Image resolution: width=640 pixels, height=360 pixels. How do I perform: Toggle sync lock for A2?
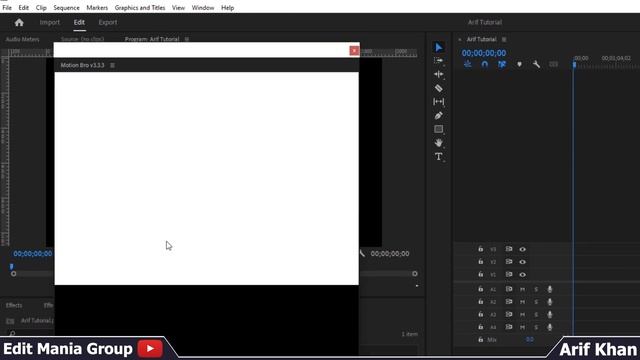pyautogui.click(x=509, y=302)
